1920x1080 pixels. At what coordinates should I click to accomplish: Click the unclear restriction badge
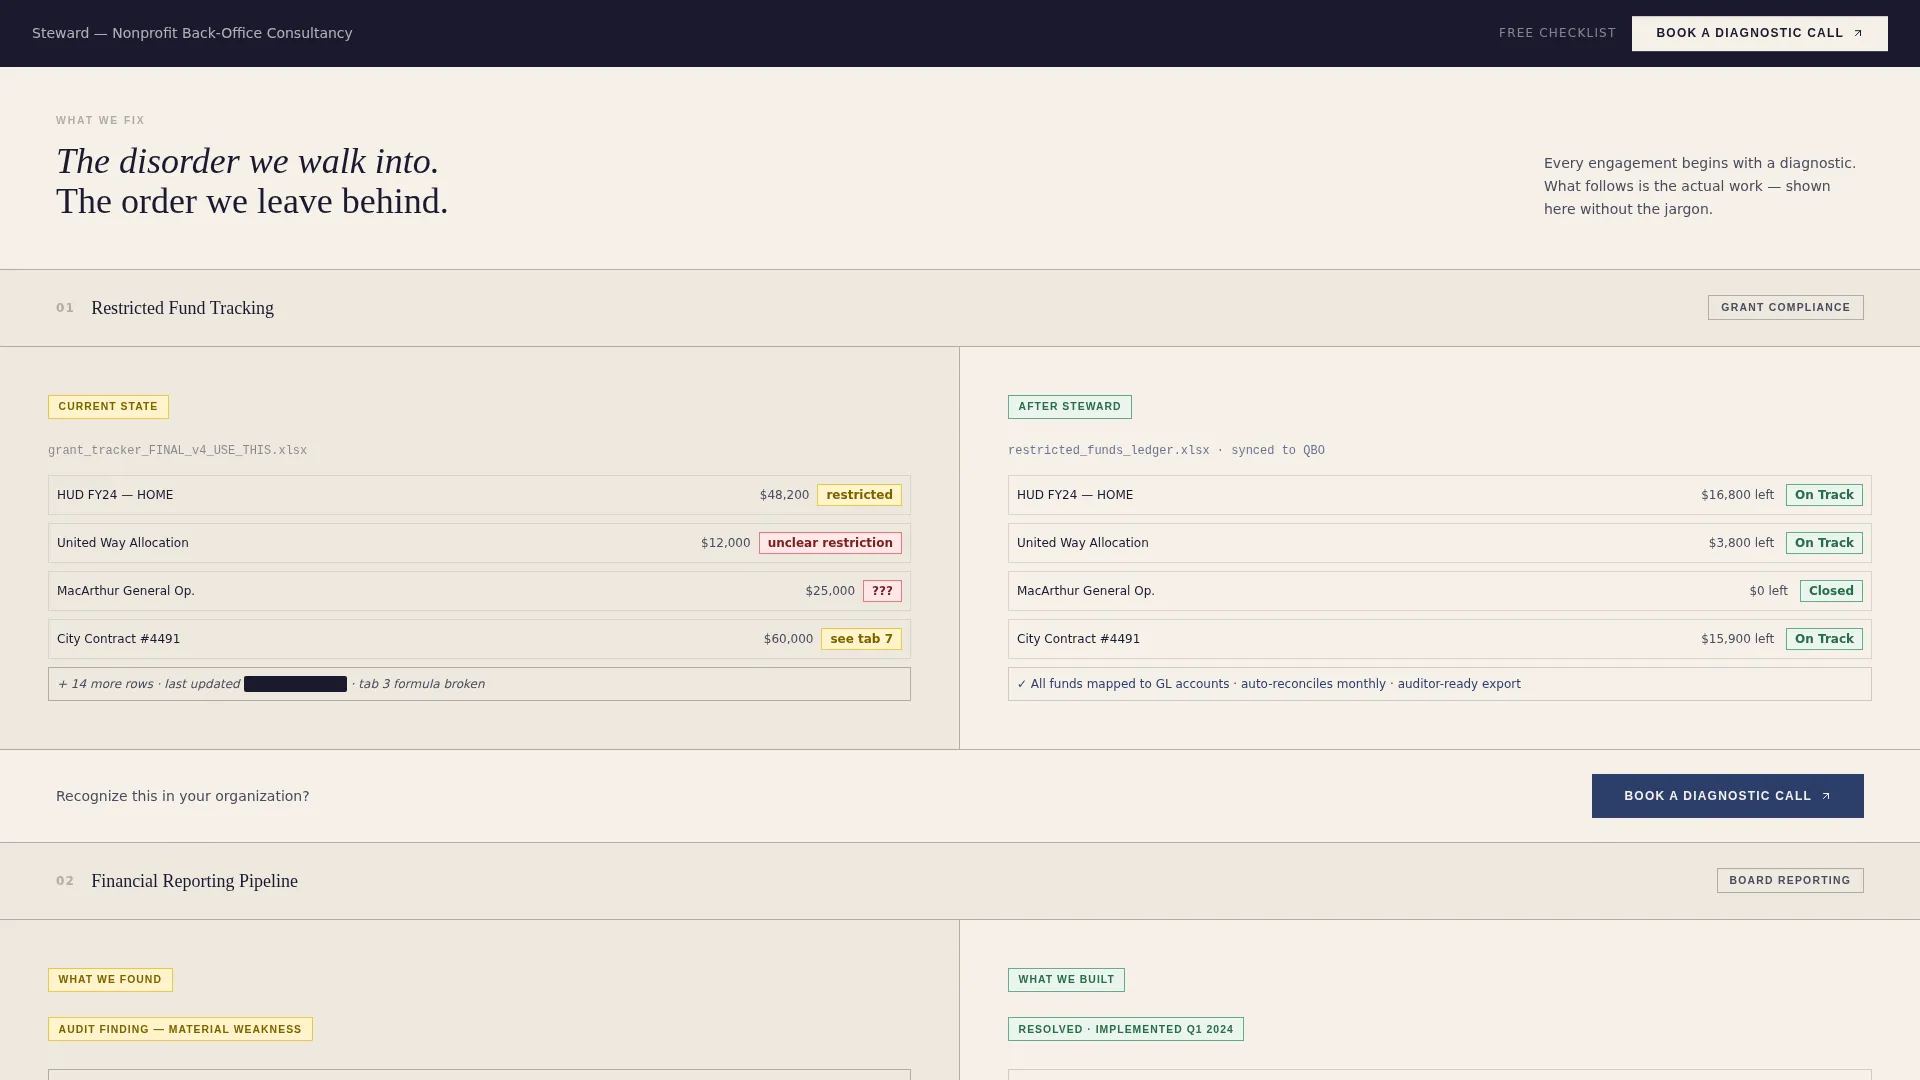tap(830, 543)
